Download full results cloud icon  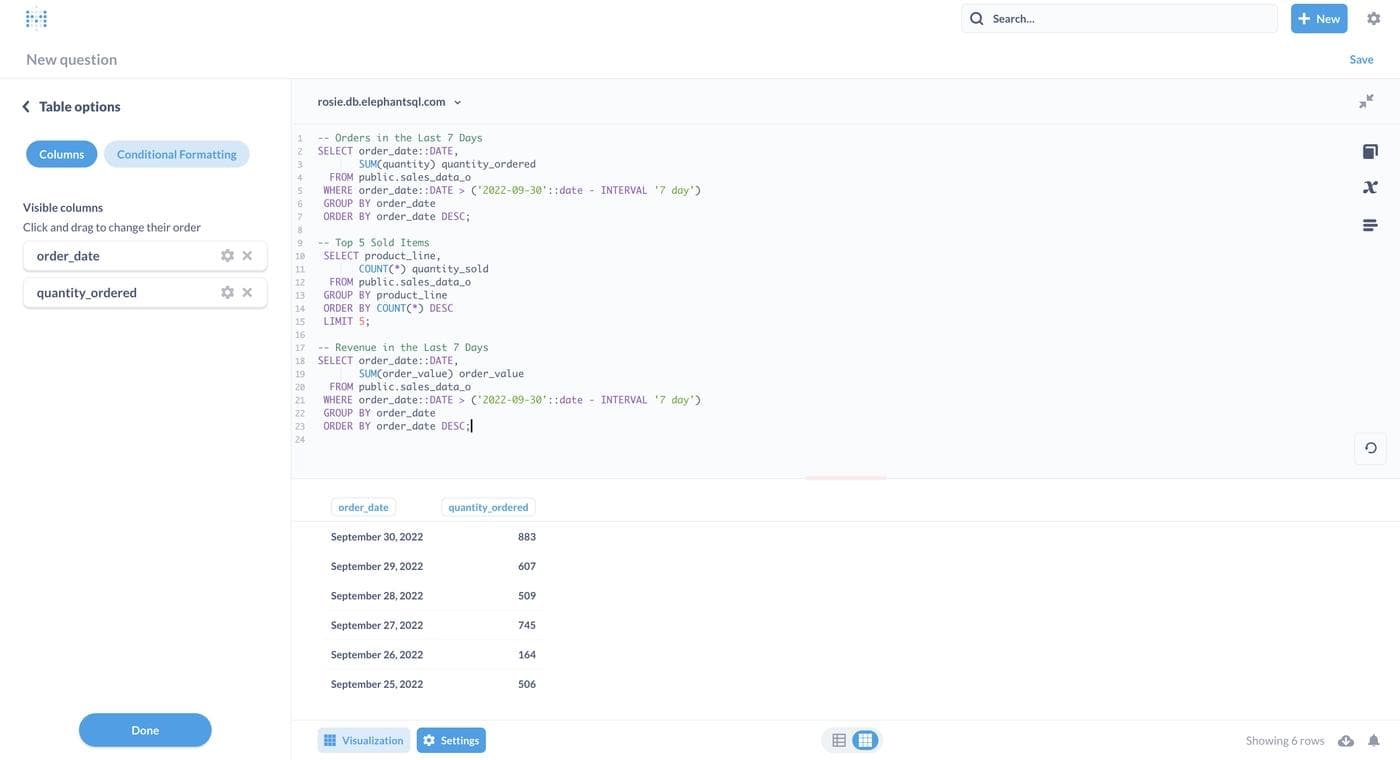(1346, 741)
